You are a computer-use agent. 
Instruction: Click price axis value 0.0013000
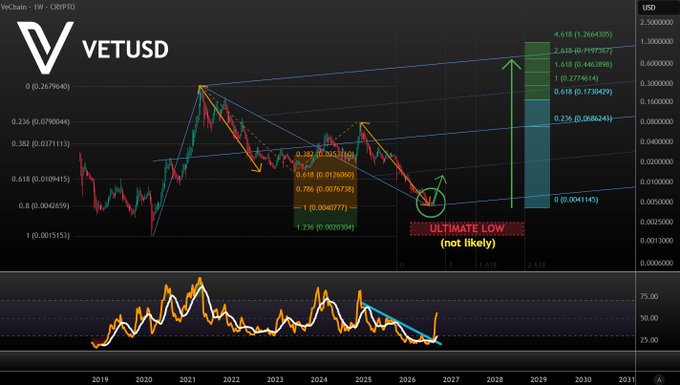(x=657, y=241)
